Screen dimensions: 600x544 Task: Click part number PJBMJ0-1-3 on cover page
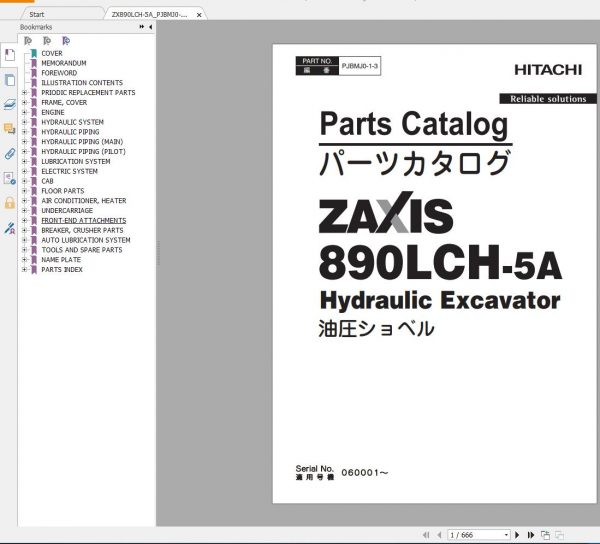(x=359, y=66)
